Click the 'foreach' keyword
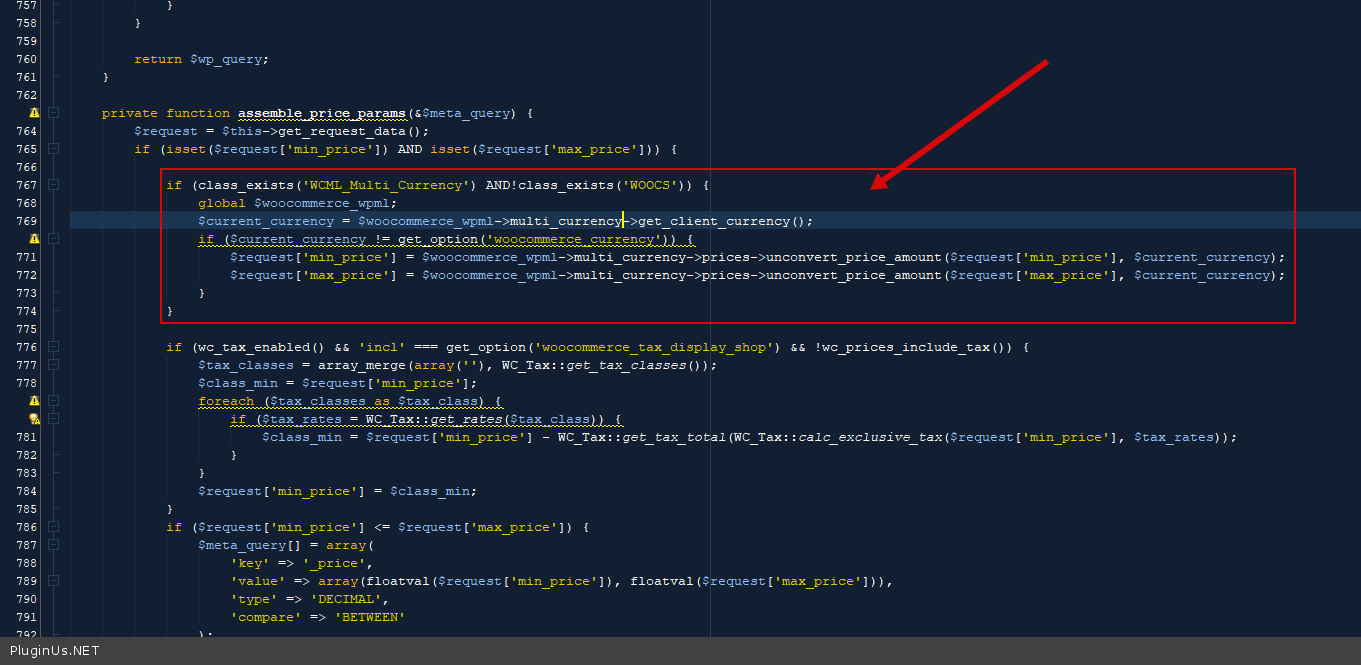The image size is (1361, 665). [x=226, y=401]
